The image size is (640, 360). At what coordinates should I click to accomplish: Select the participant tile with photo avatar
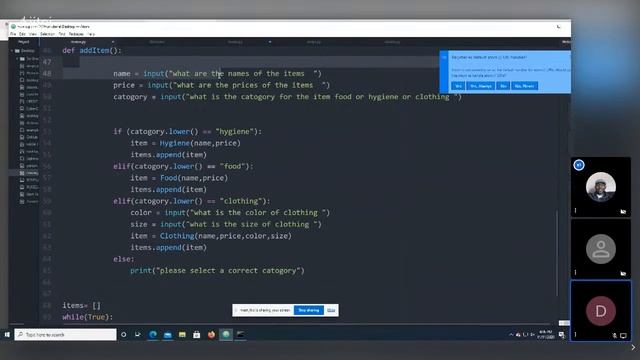600,187
